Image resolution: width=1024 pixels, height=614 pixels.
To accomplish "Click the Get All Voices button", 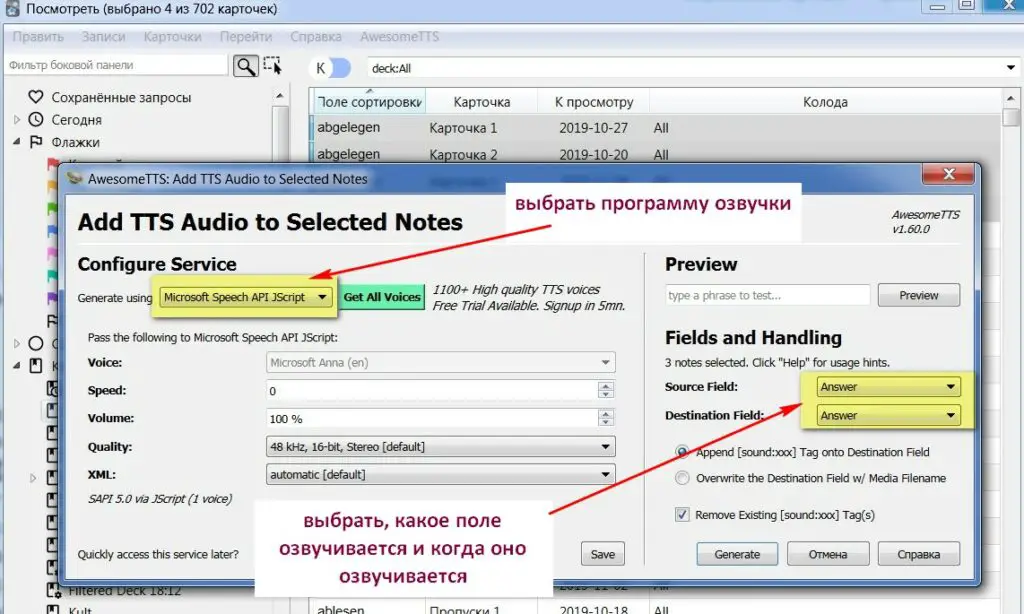I will [382, 297].
